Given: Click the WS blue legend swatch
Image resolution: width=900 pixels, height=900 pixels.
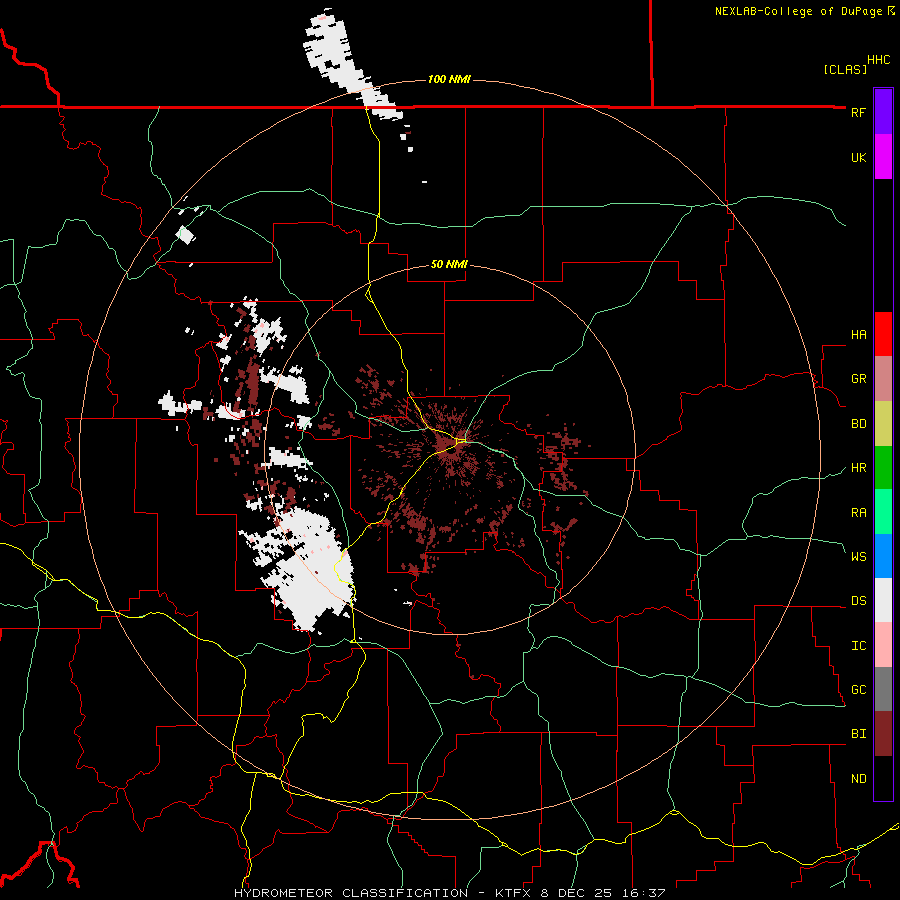Looking at the screenshot, I should (883, 556).
